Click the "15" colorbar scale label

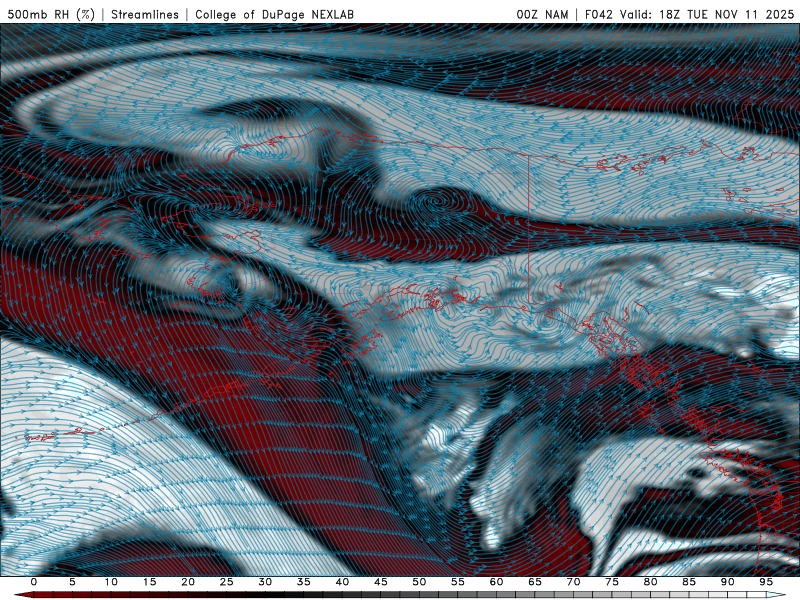[x=149, y=582]
